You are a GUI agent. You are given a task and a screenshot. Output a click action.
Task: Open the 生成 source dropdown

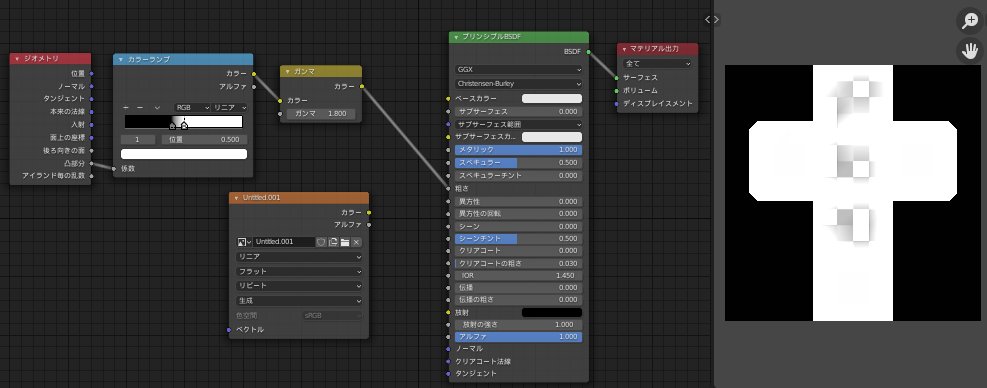pos(300,301)
